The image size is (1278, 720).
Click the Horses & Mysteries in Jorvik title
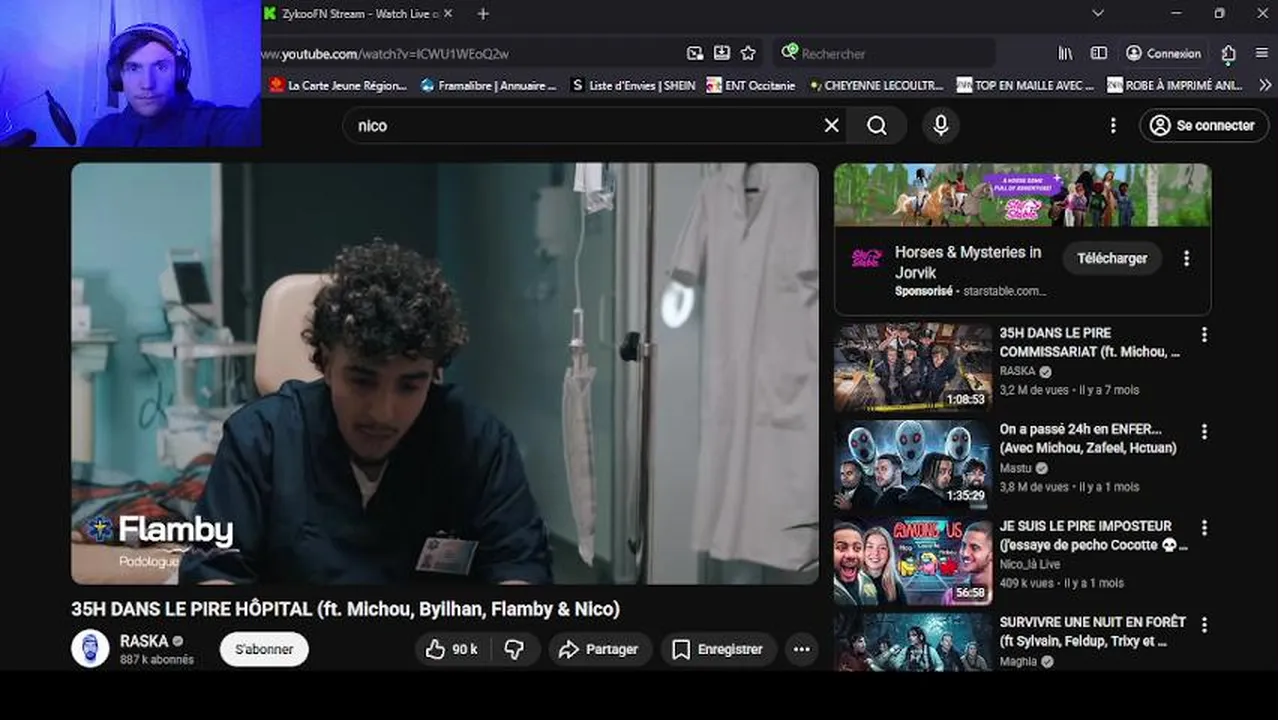pyautogui.click(x=967, y=261)
